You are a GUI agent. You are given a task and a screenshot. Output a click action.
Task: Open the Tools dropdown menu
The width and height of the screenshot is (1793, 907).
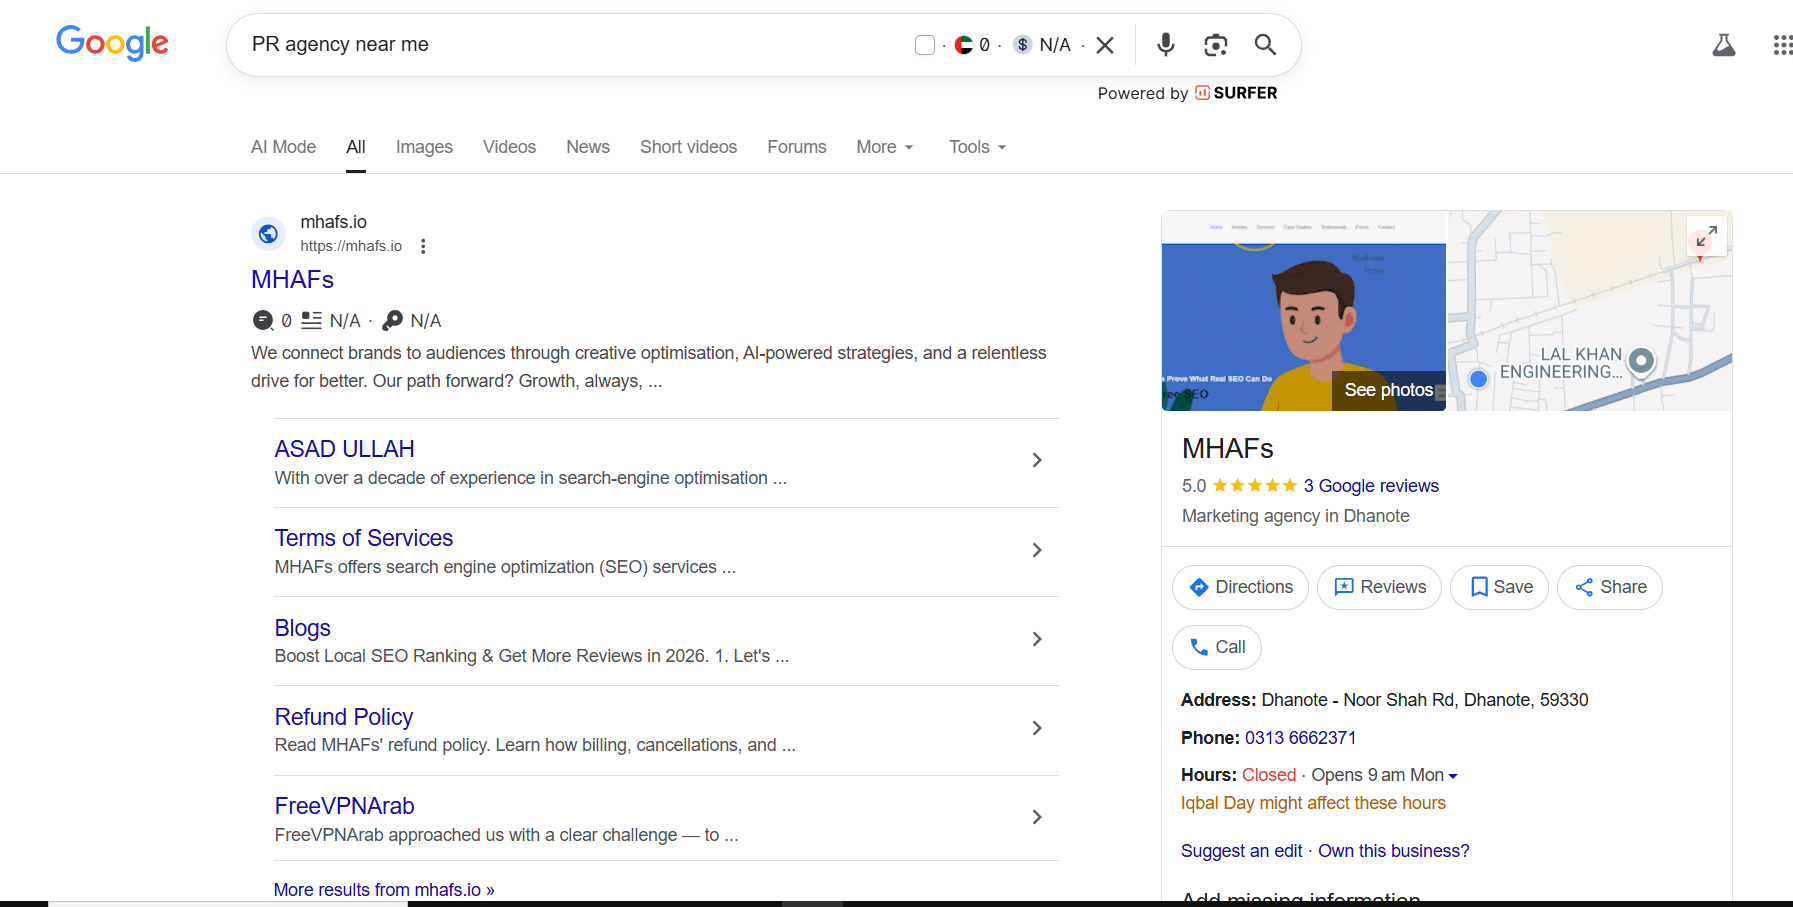pos(977,147)
